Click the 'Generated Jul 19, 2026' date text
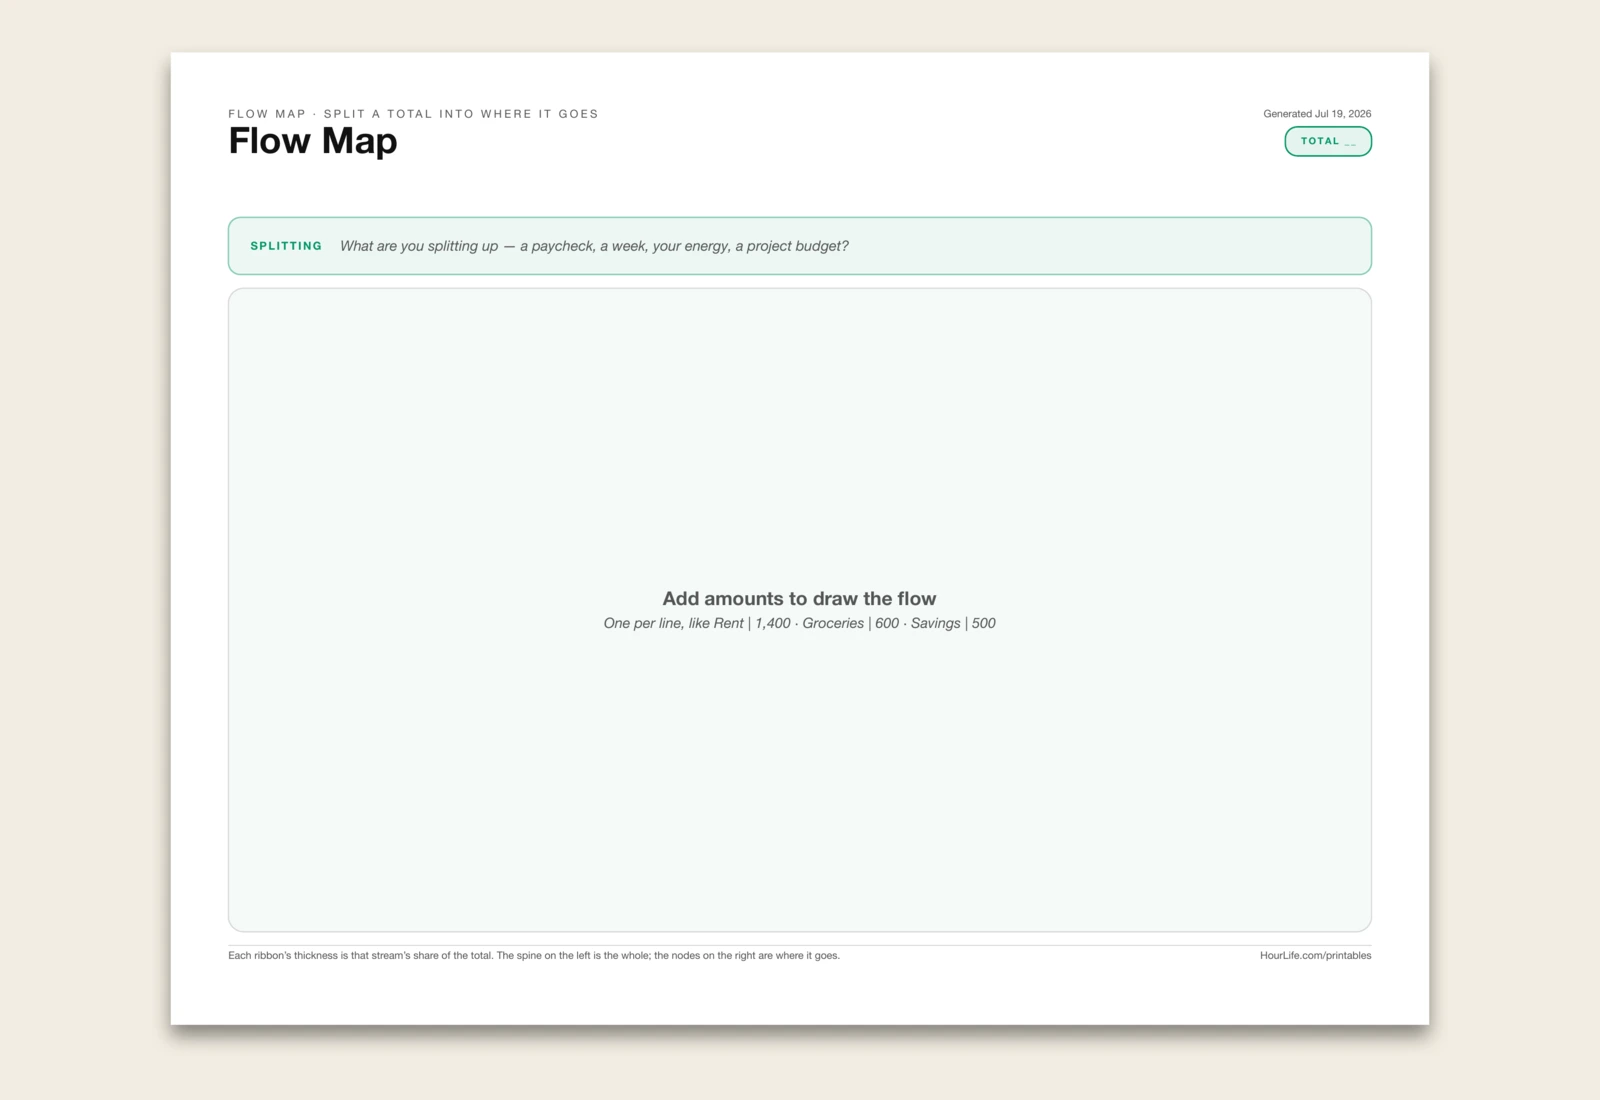This screenshot has width=1600, height=1100. click(x=1317, y=114)
